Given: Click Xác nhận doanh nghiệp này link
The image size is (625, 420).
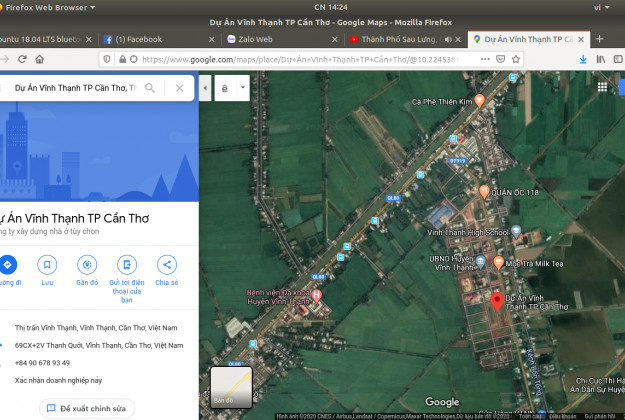Looking at the screenshot, I should (59, 380).
